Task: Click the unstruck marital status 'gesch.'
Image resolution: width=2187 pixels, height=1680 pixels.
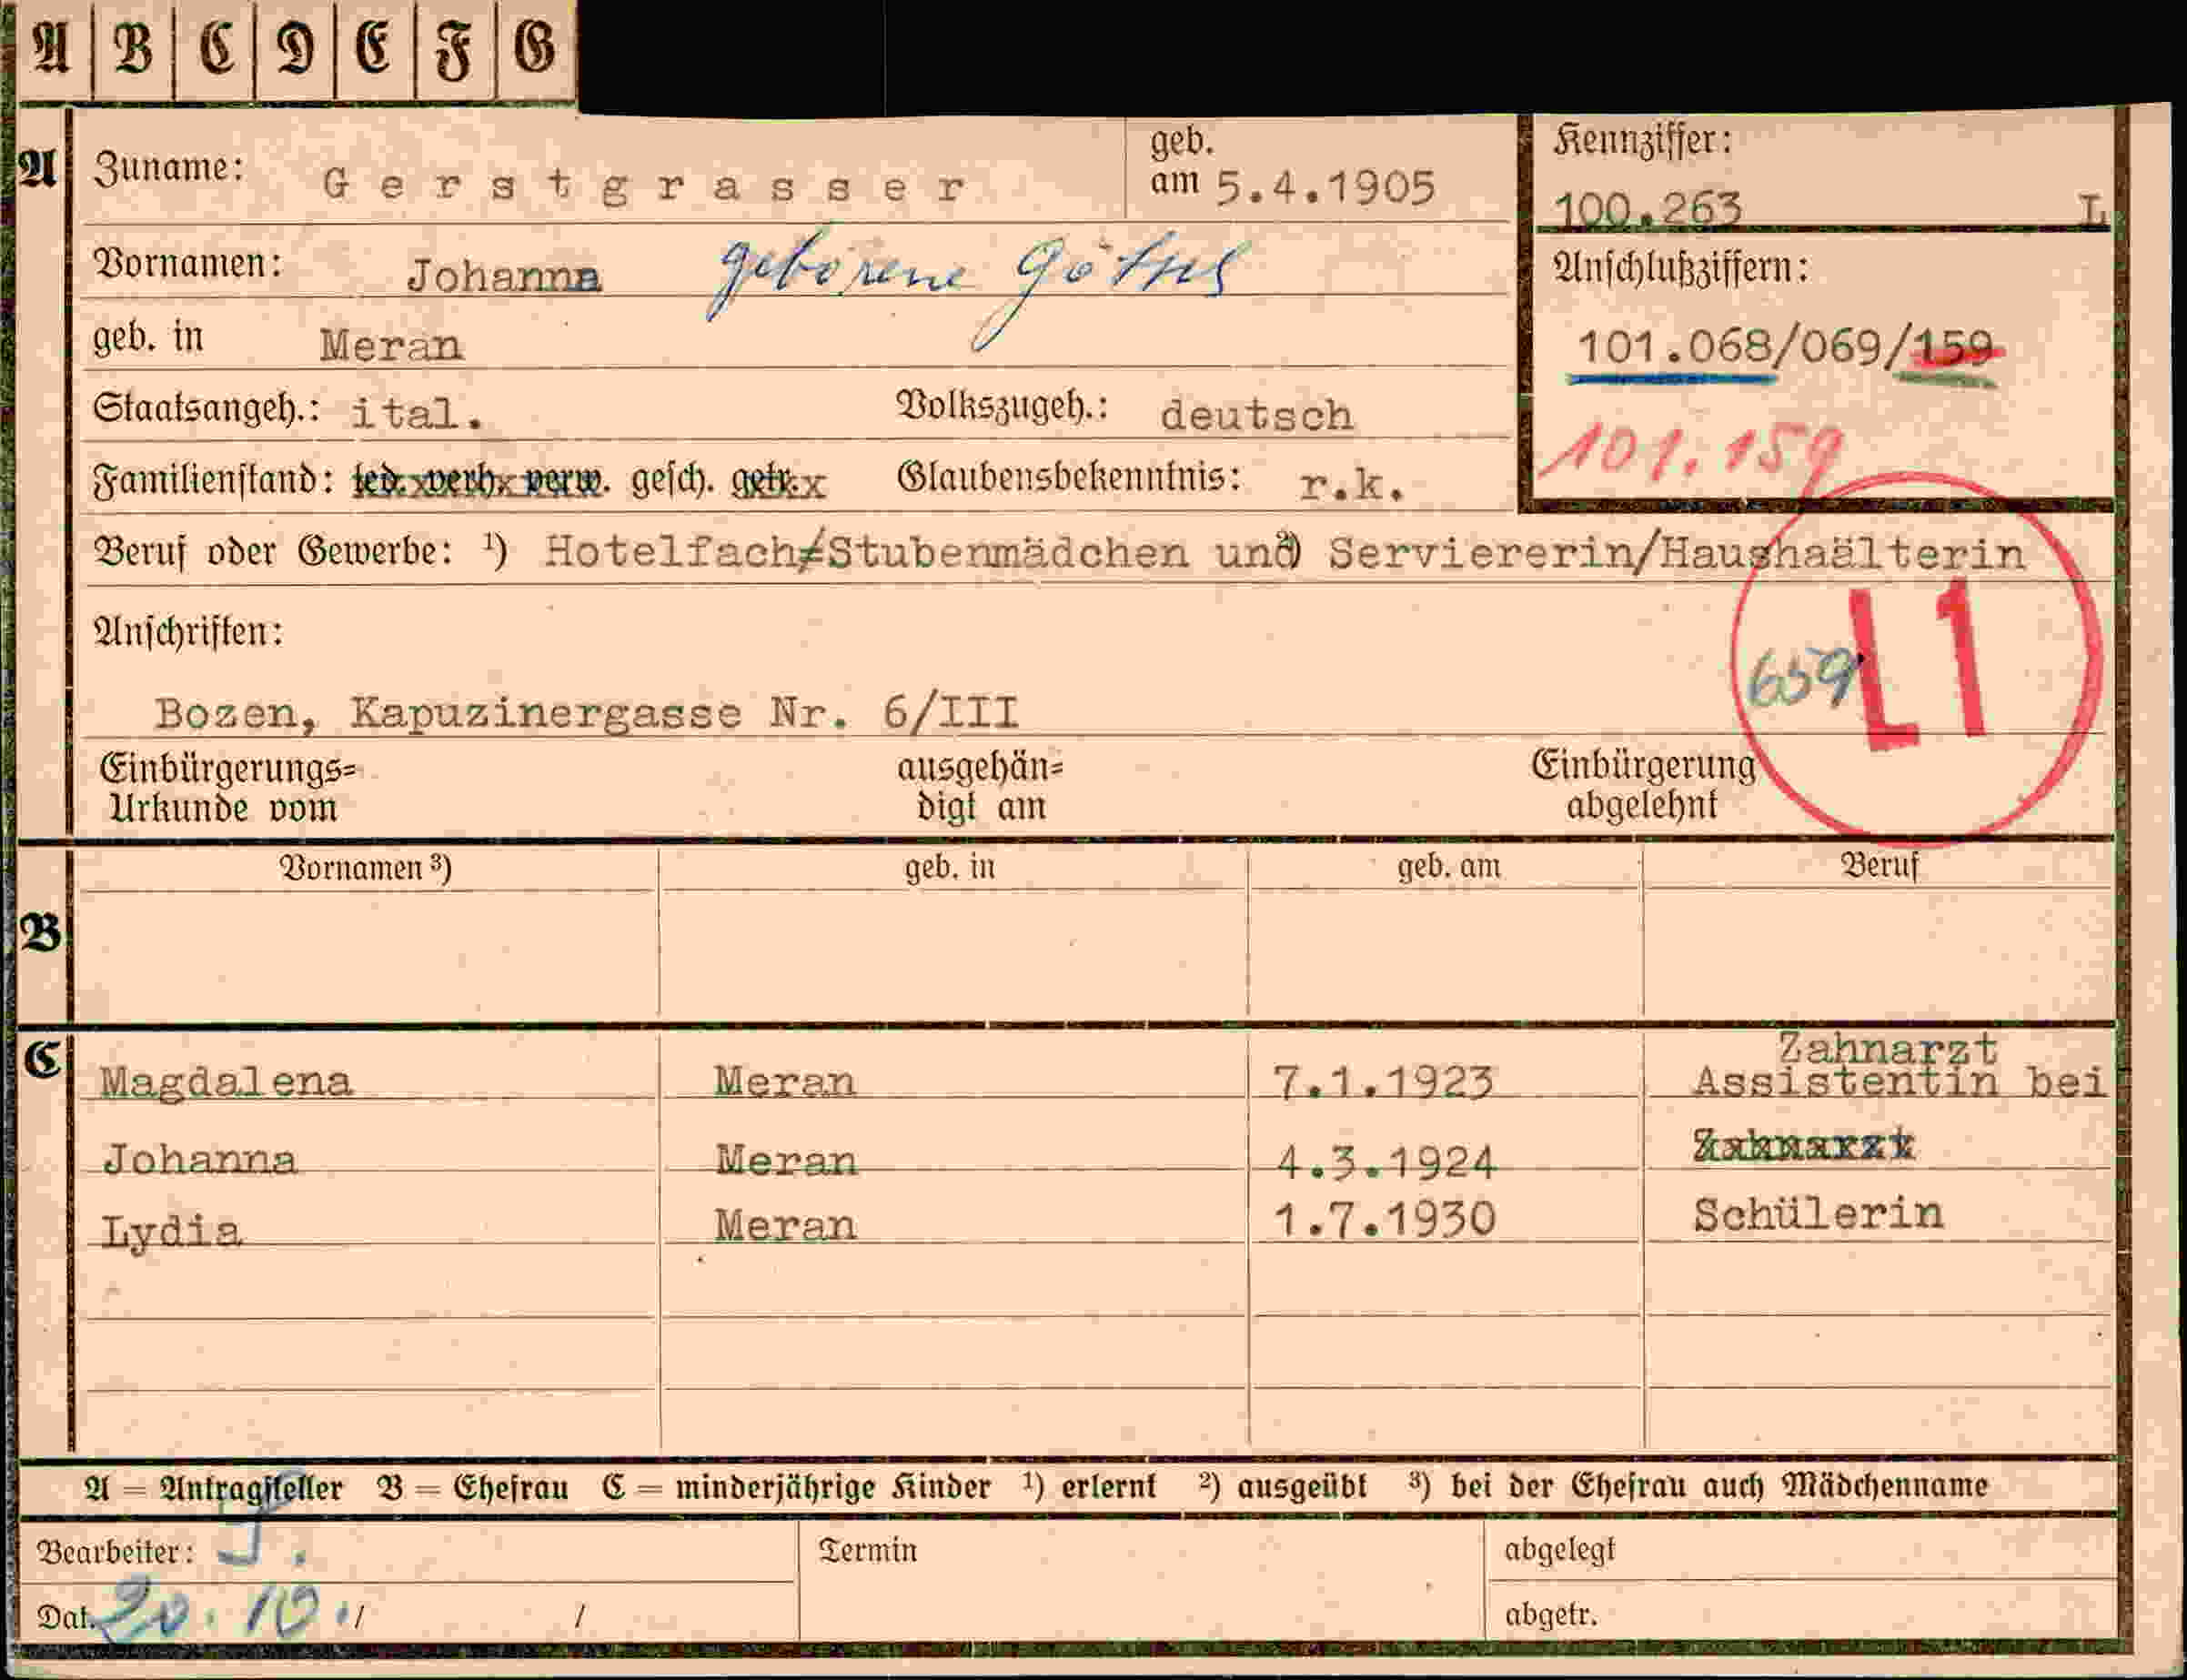Action: (x=672, y=482)
